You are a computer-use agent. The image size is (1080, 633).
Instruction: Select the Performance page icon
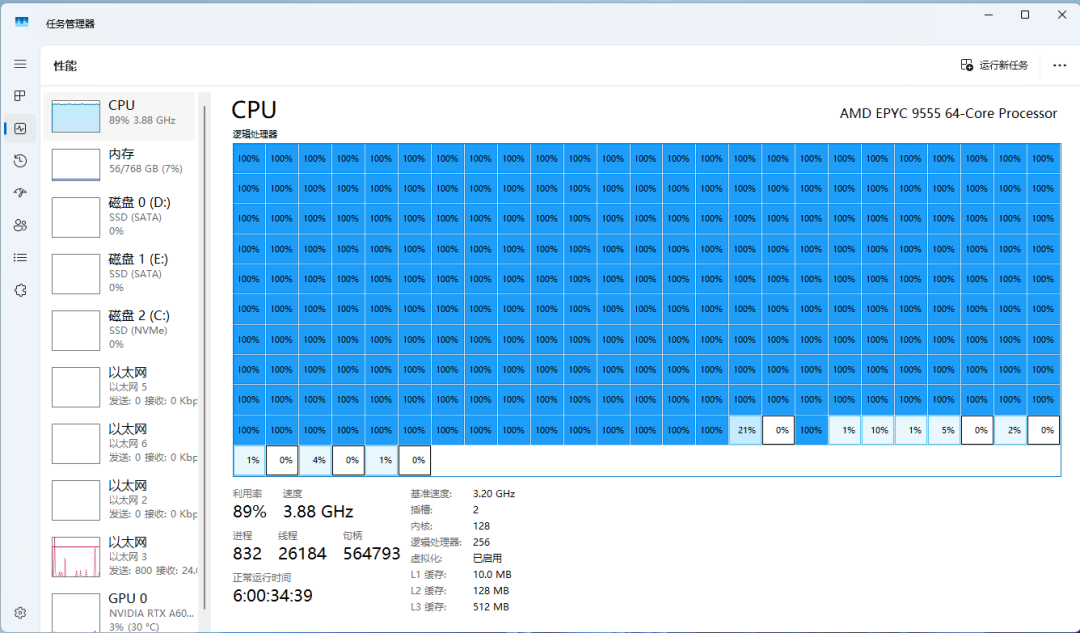point(20,129)
